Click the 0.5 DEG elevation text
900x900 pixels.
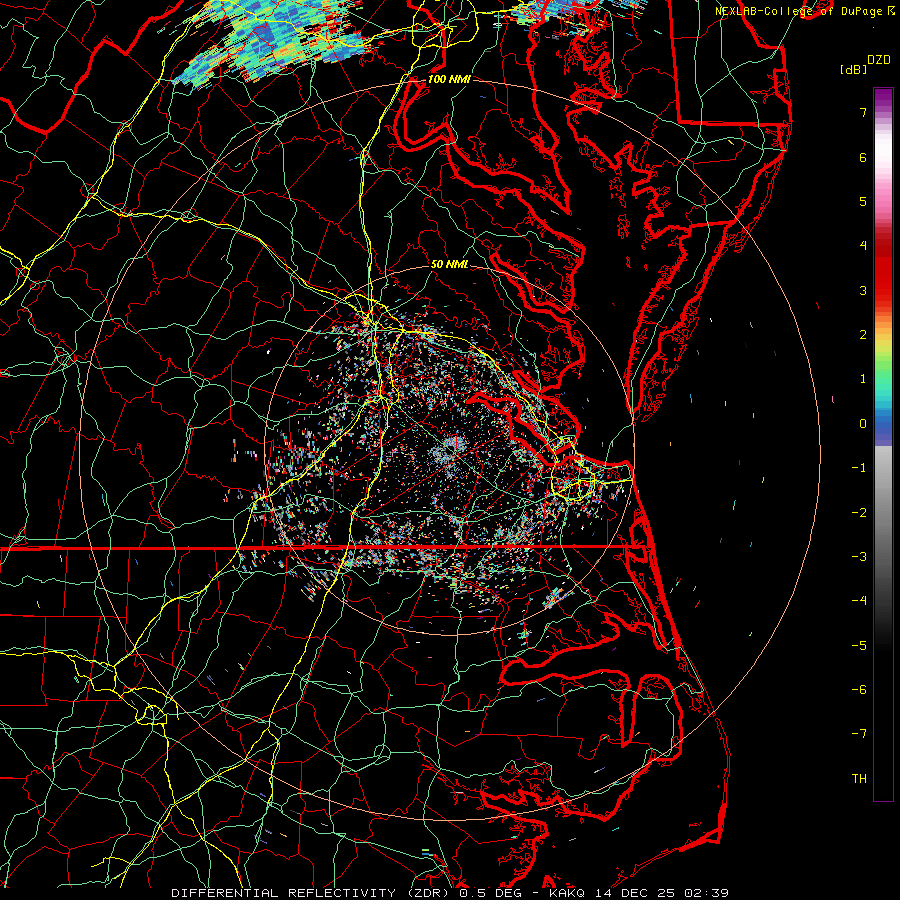click(x=490, y=893)
